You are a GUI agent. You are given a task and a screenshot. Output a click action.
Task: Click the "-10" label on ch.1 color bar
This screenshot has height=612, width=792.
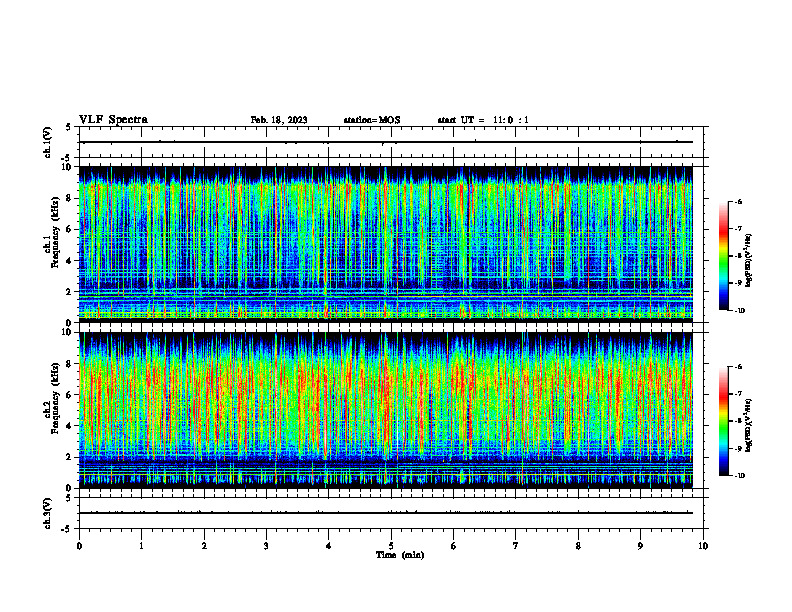coord(739,311)
